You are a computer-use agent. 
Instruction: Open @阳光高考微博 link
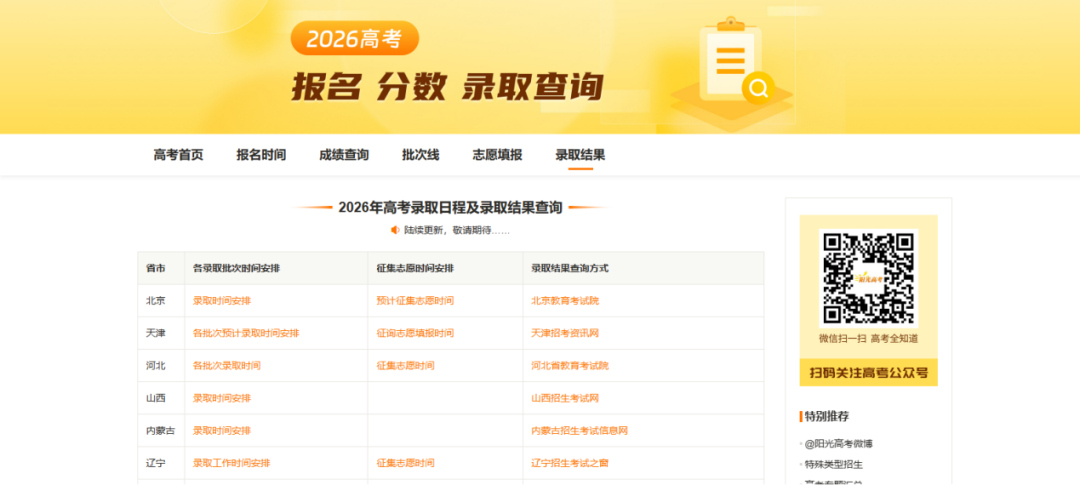pos(839,444)
